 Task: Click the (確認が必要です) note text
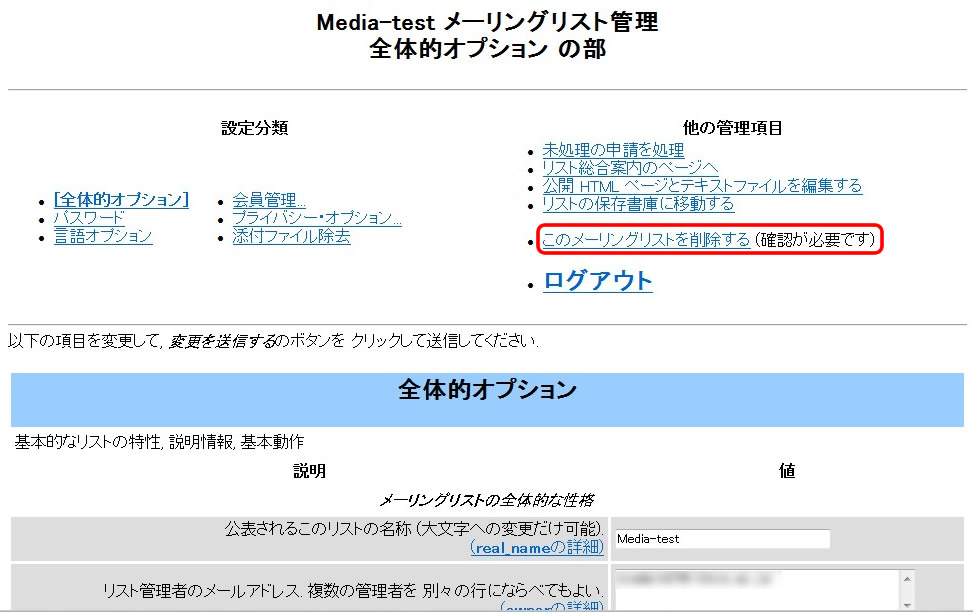coord(815,240)
